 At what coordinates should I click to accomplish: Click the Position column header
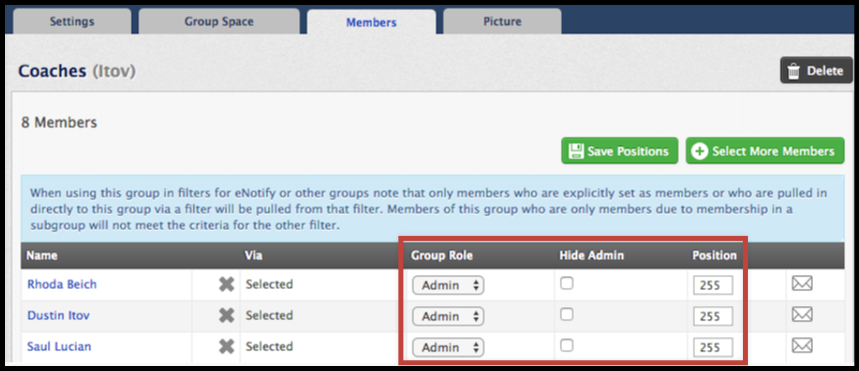[714, 255]
